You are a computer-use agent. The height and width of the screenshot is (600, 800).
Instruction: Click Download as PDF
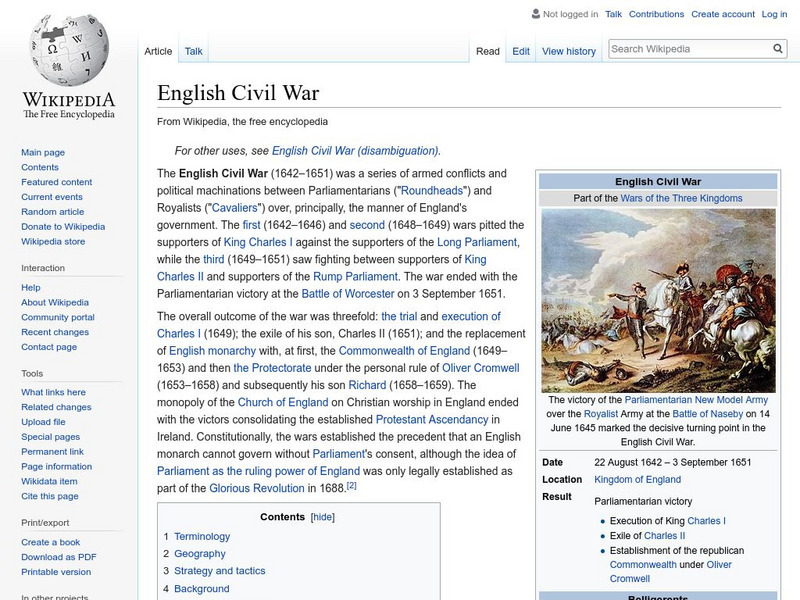[59, 557]
